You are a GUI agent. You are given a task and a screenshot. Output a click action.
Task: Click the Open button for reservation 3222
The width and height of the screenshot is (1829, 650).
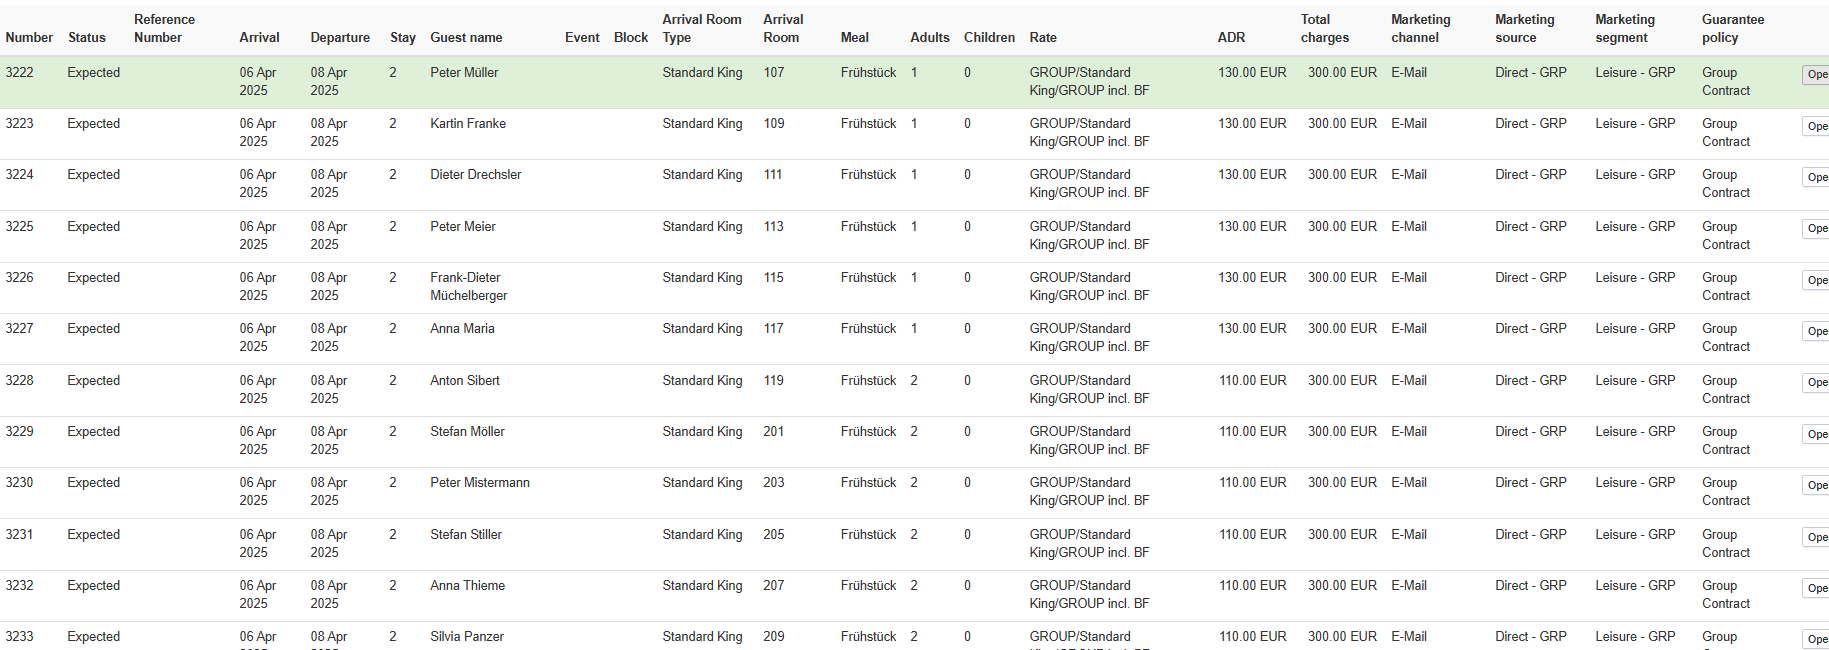[1816, 75]
